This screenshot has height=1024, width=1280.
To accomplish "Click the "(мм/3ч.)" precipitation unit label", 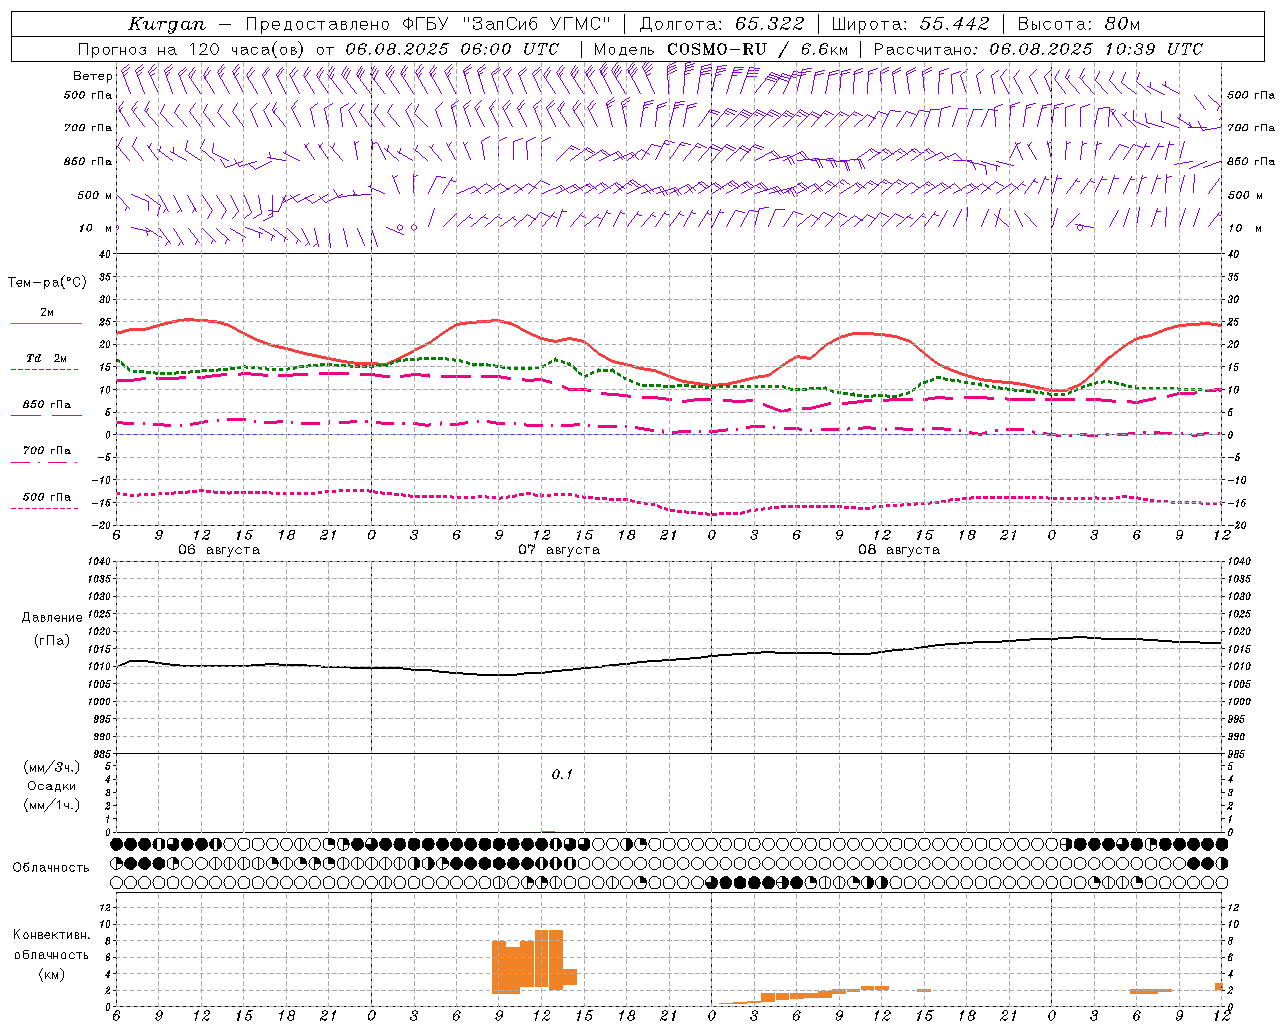I will point(52,767).
